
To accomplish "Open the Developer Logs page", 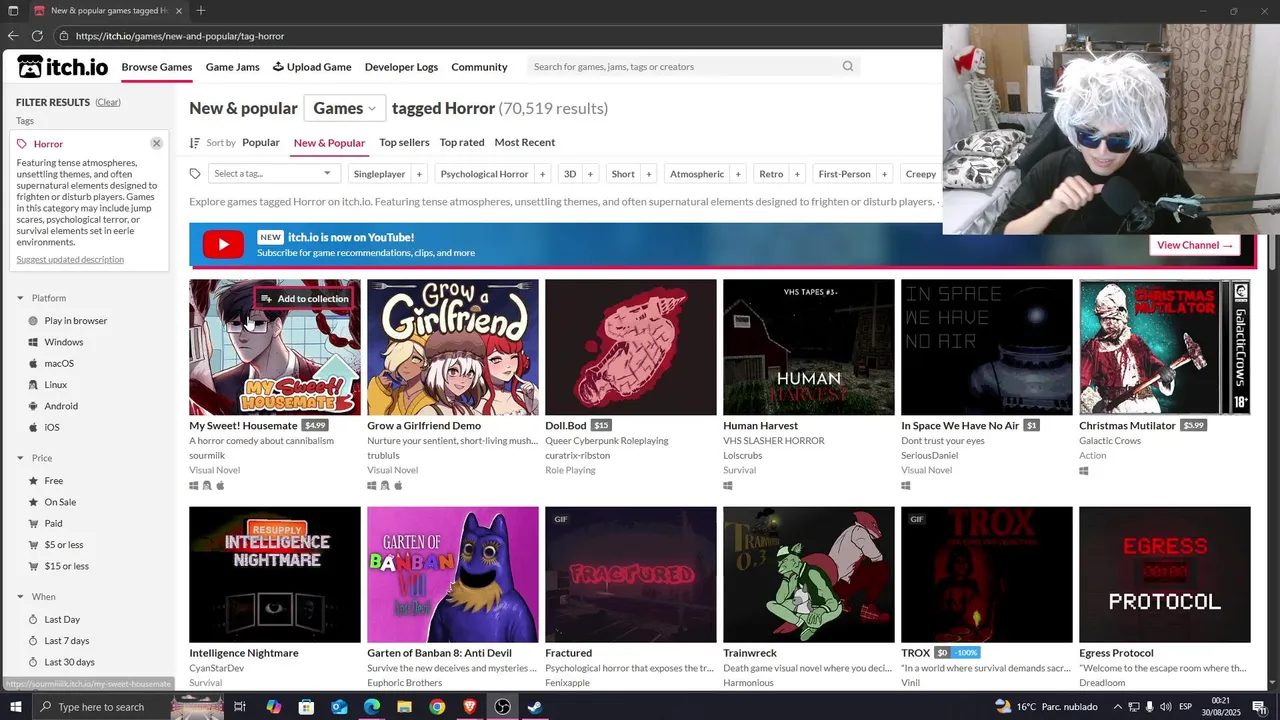I will point(401,67).
